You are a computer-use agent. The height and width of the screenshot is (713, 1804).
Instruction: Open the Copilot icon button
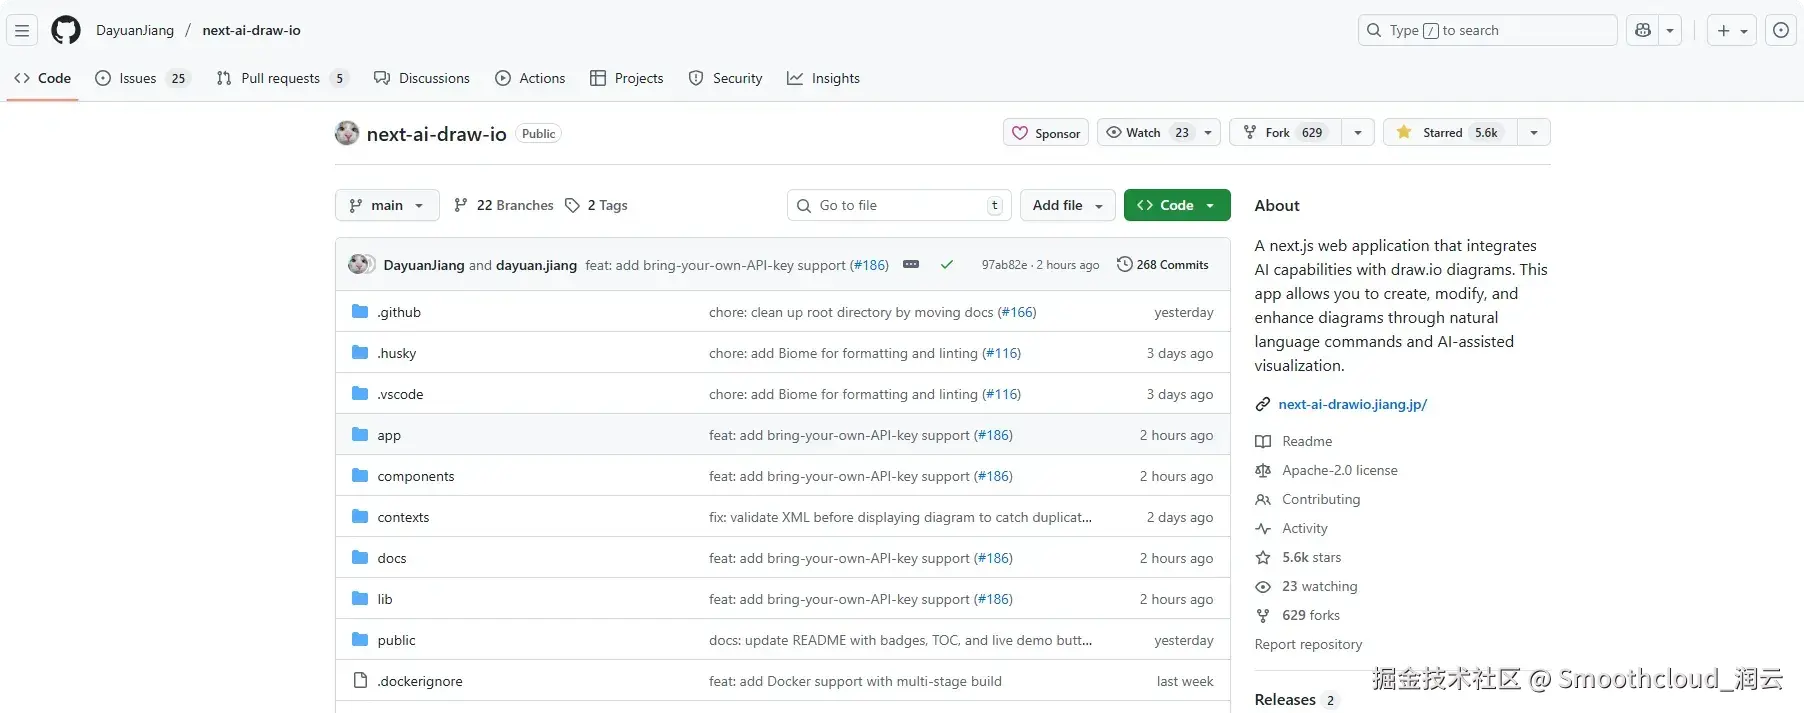(x=1642, y=30)
